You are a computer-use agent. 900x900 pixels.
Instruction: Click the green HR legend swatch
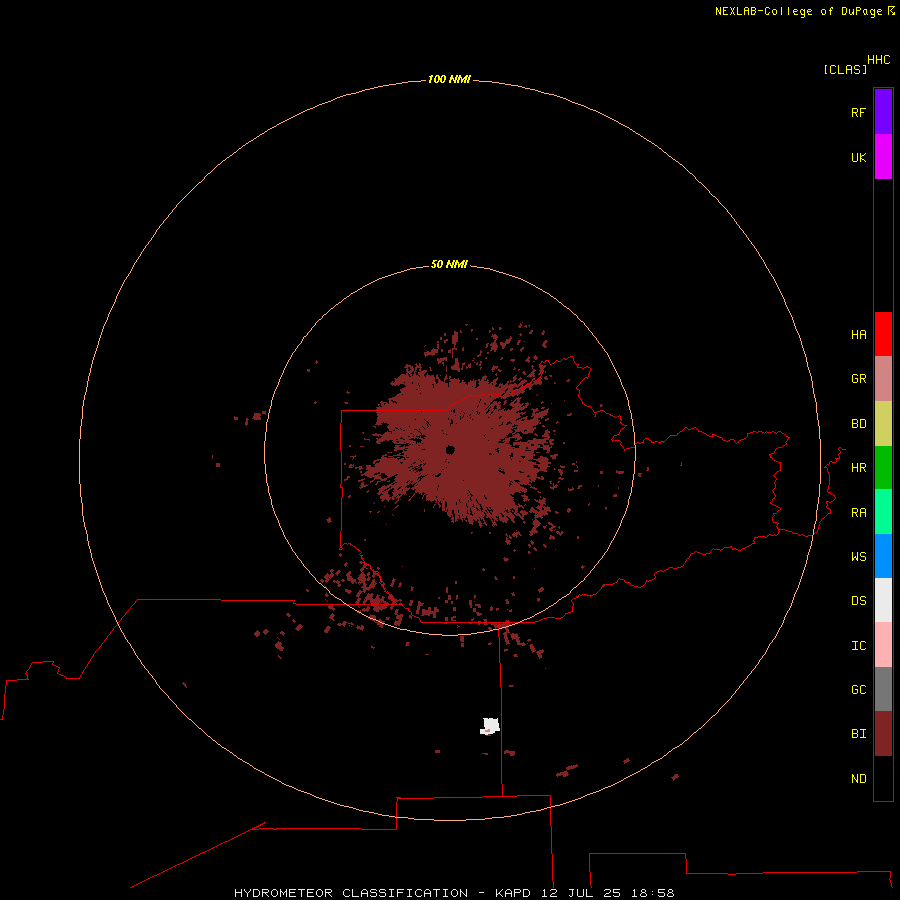click(x=883, y=468)
